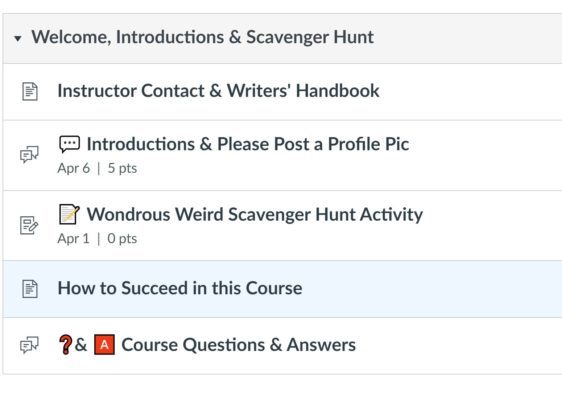The image size is (562, 405).
Task: Open How to Succeed in this Course
Action: (x=180, y=288)
